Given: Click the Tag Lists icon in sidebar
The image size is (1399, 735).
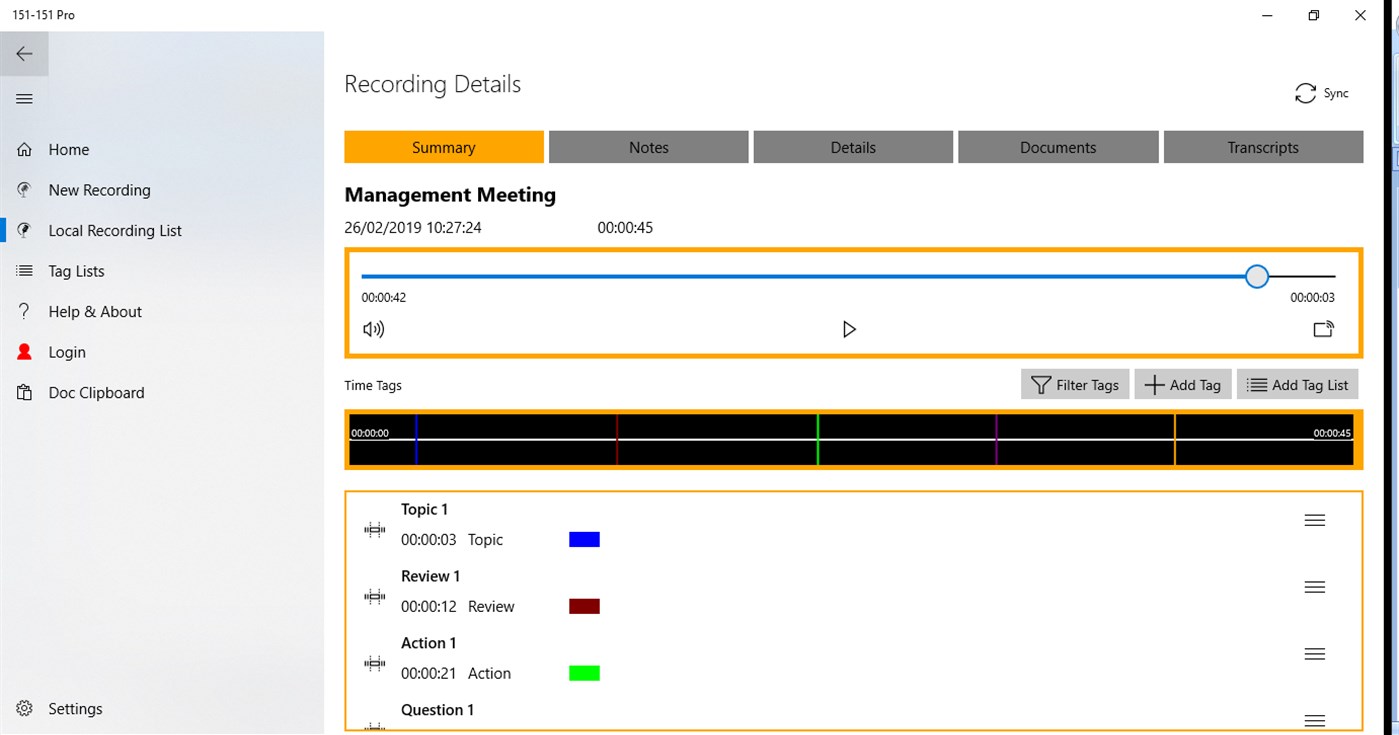Looking at the screenshot, I should click(x=23, y=270).
